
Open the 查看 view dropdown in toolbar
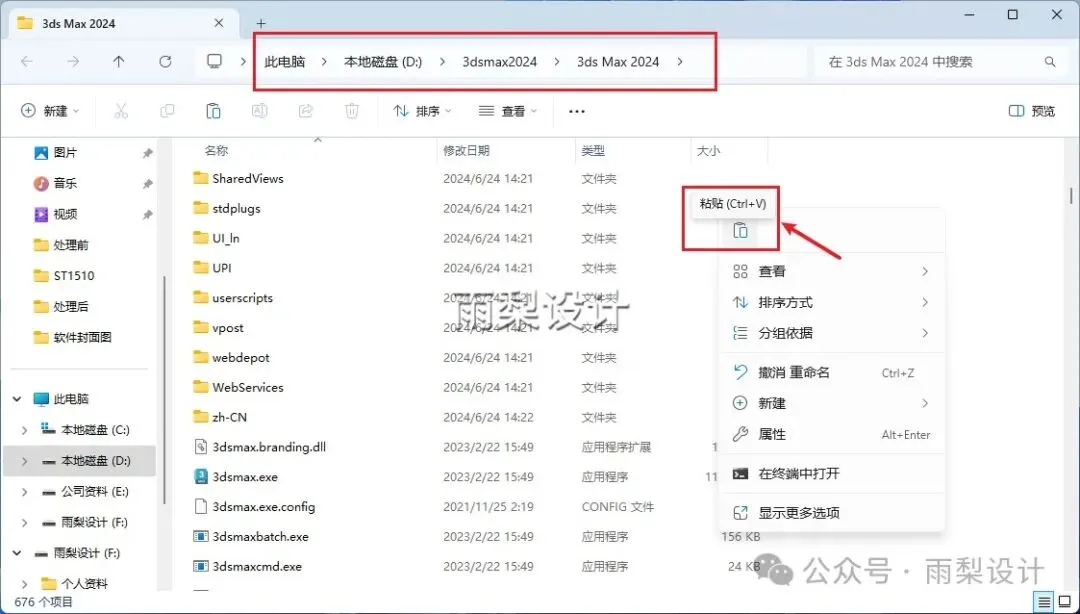(x=508, y=111)
